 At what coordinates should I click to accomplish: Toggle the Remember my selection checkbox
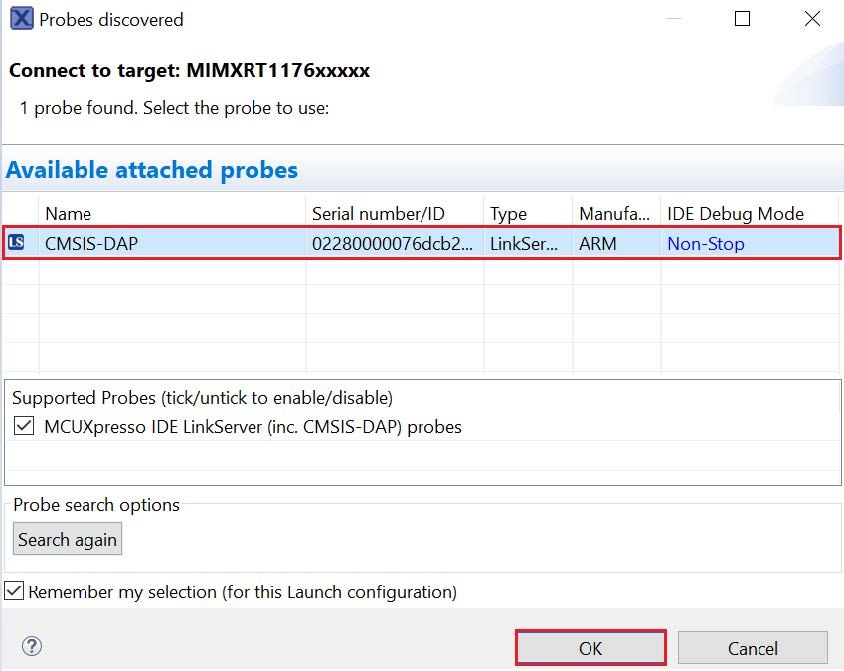[x=15, y=591]
